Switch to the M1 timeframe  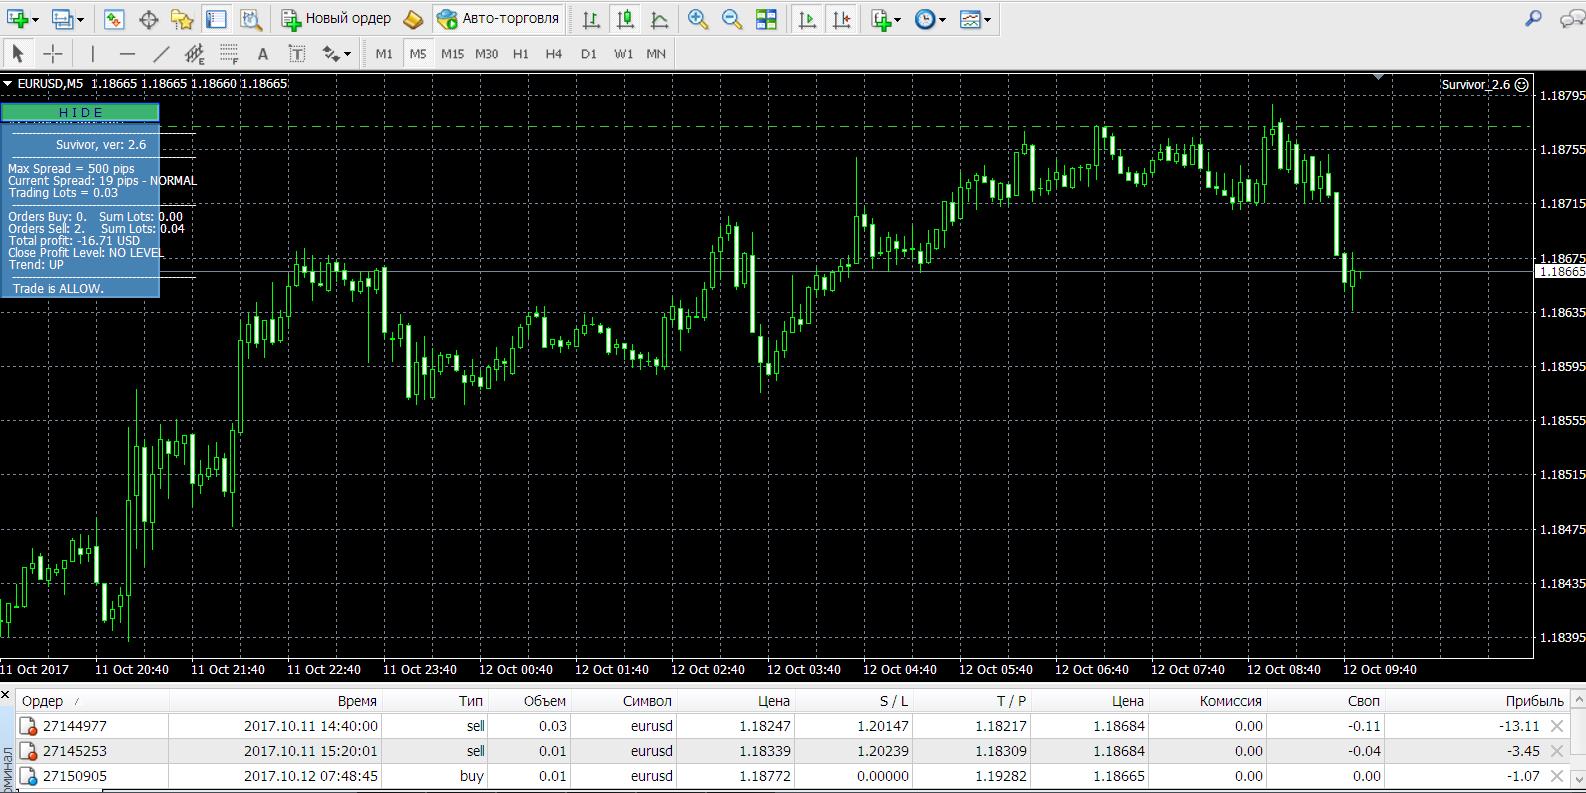click(x=384, y=54)
